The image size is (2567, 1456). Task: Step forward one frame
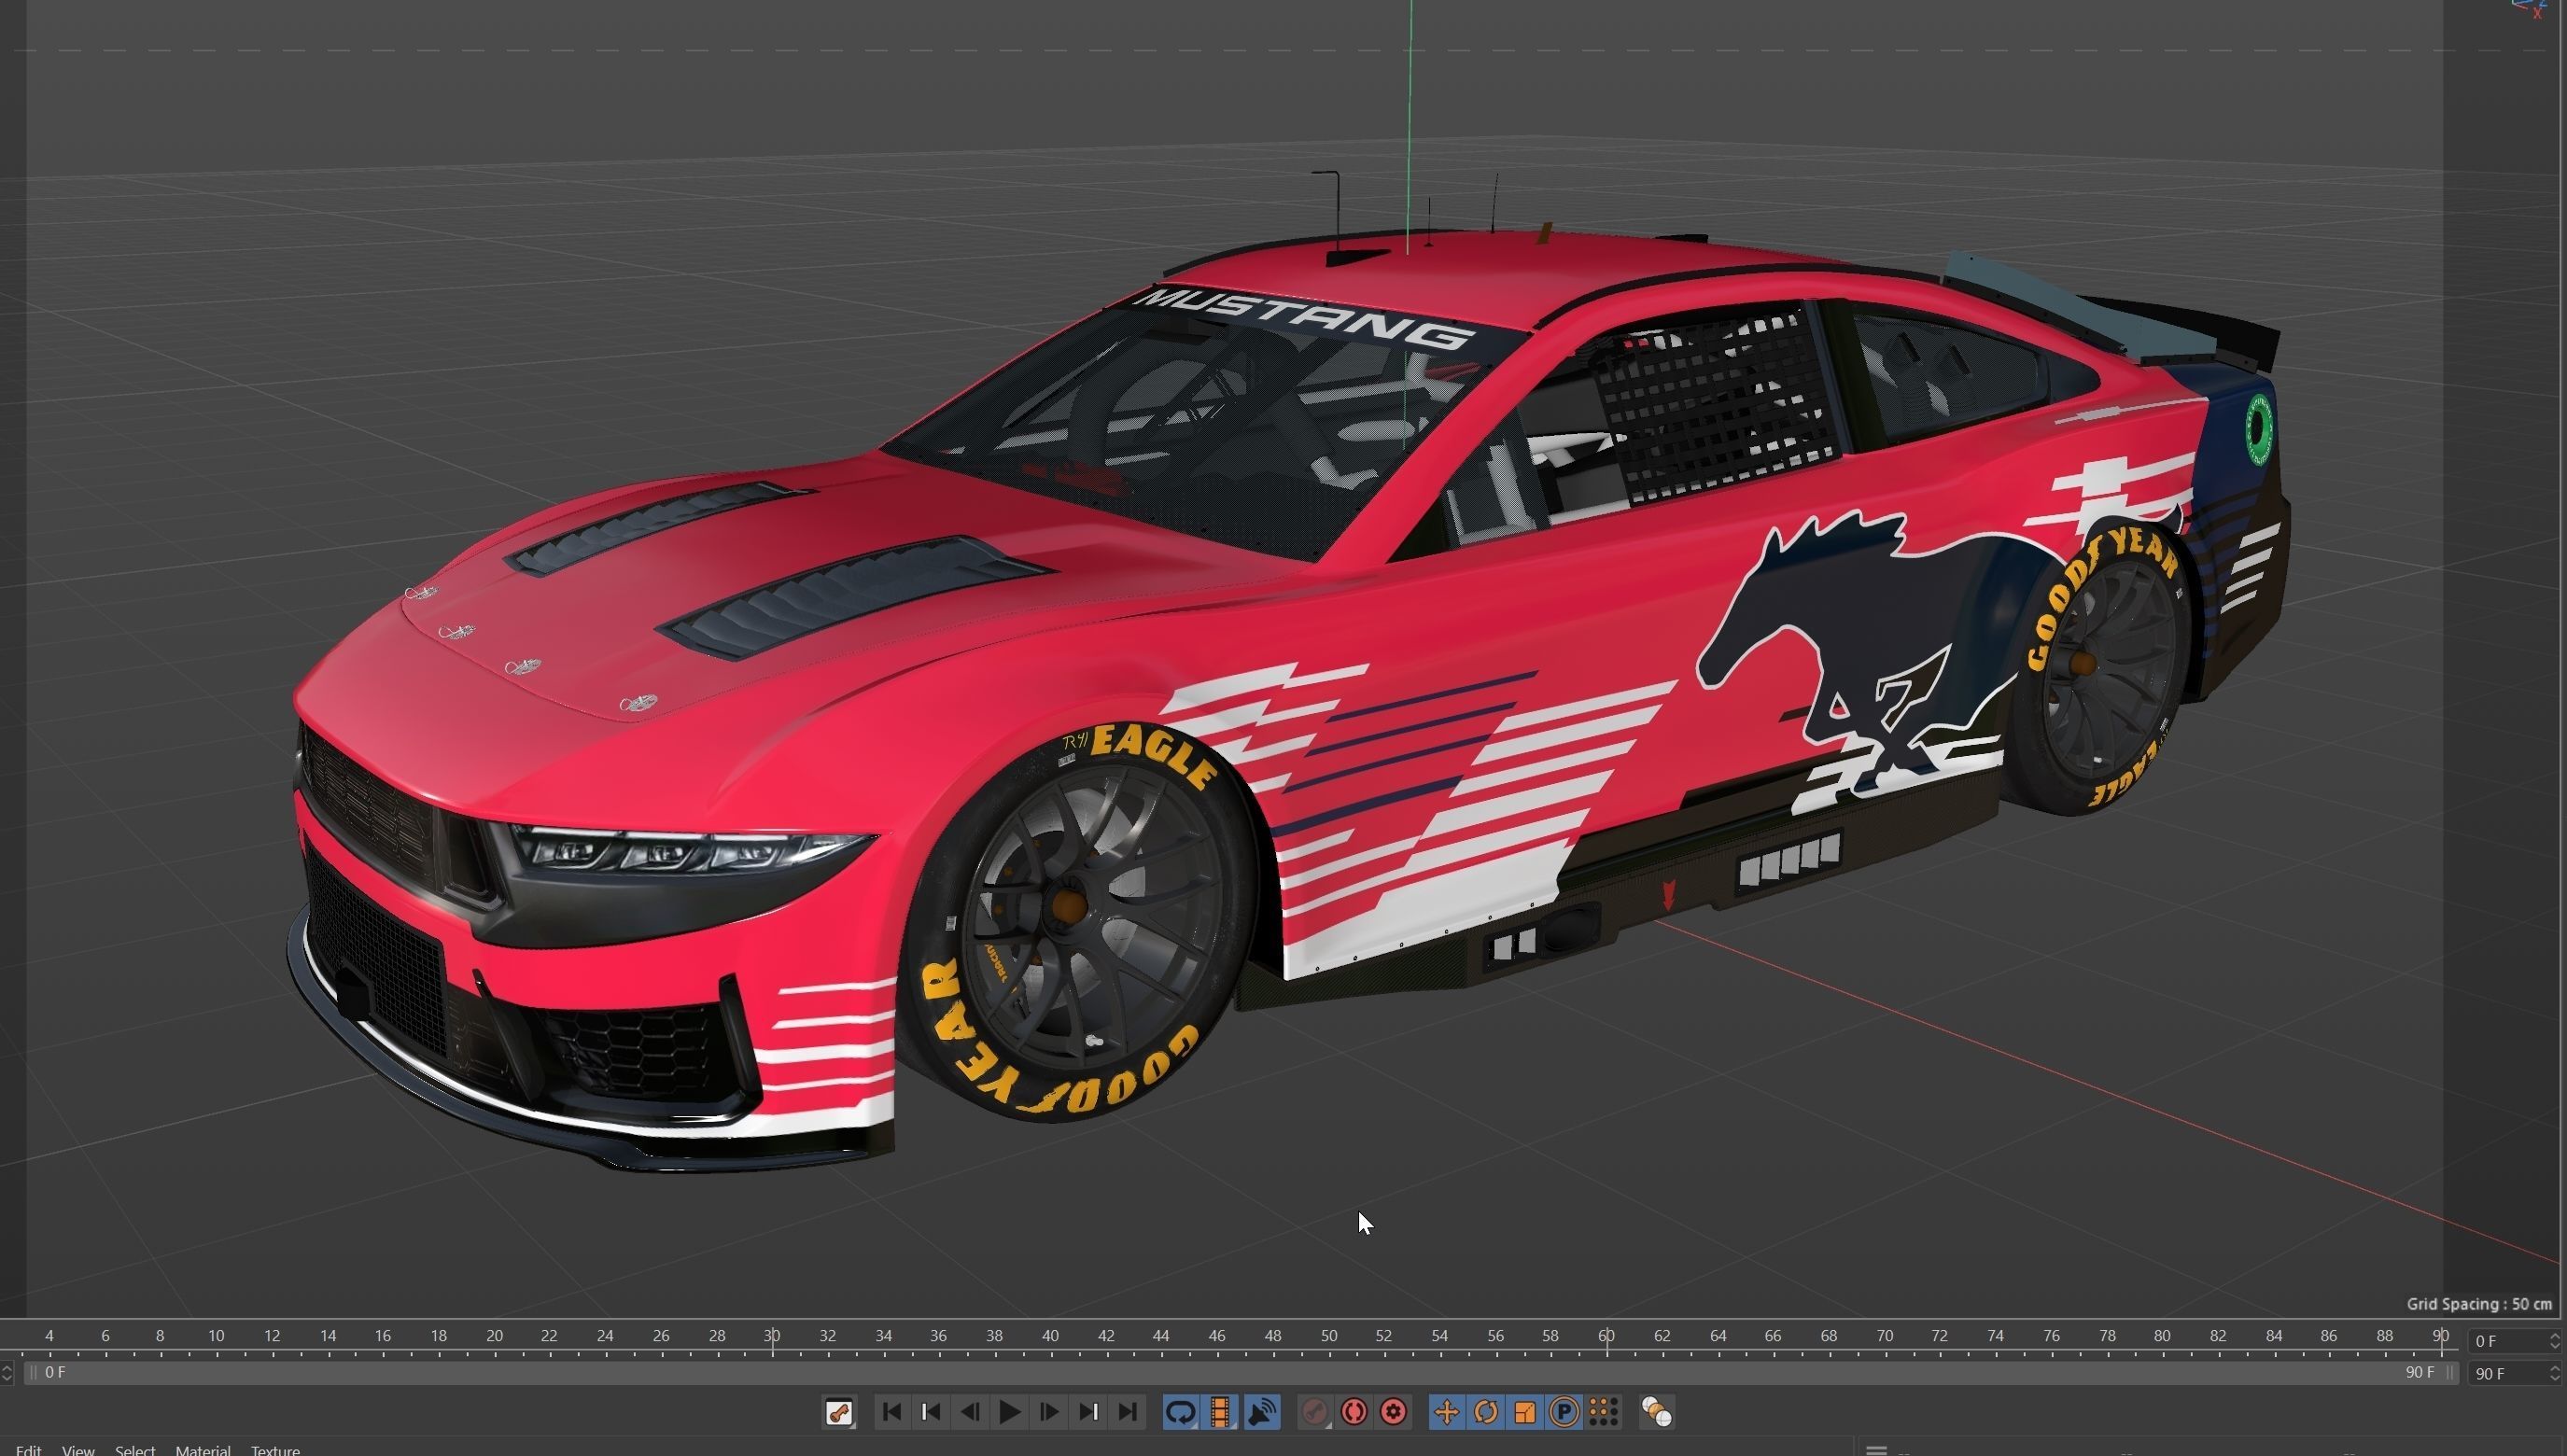(1049, 1412)
